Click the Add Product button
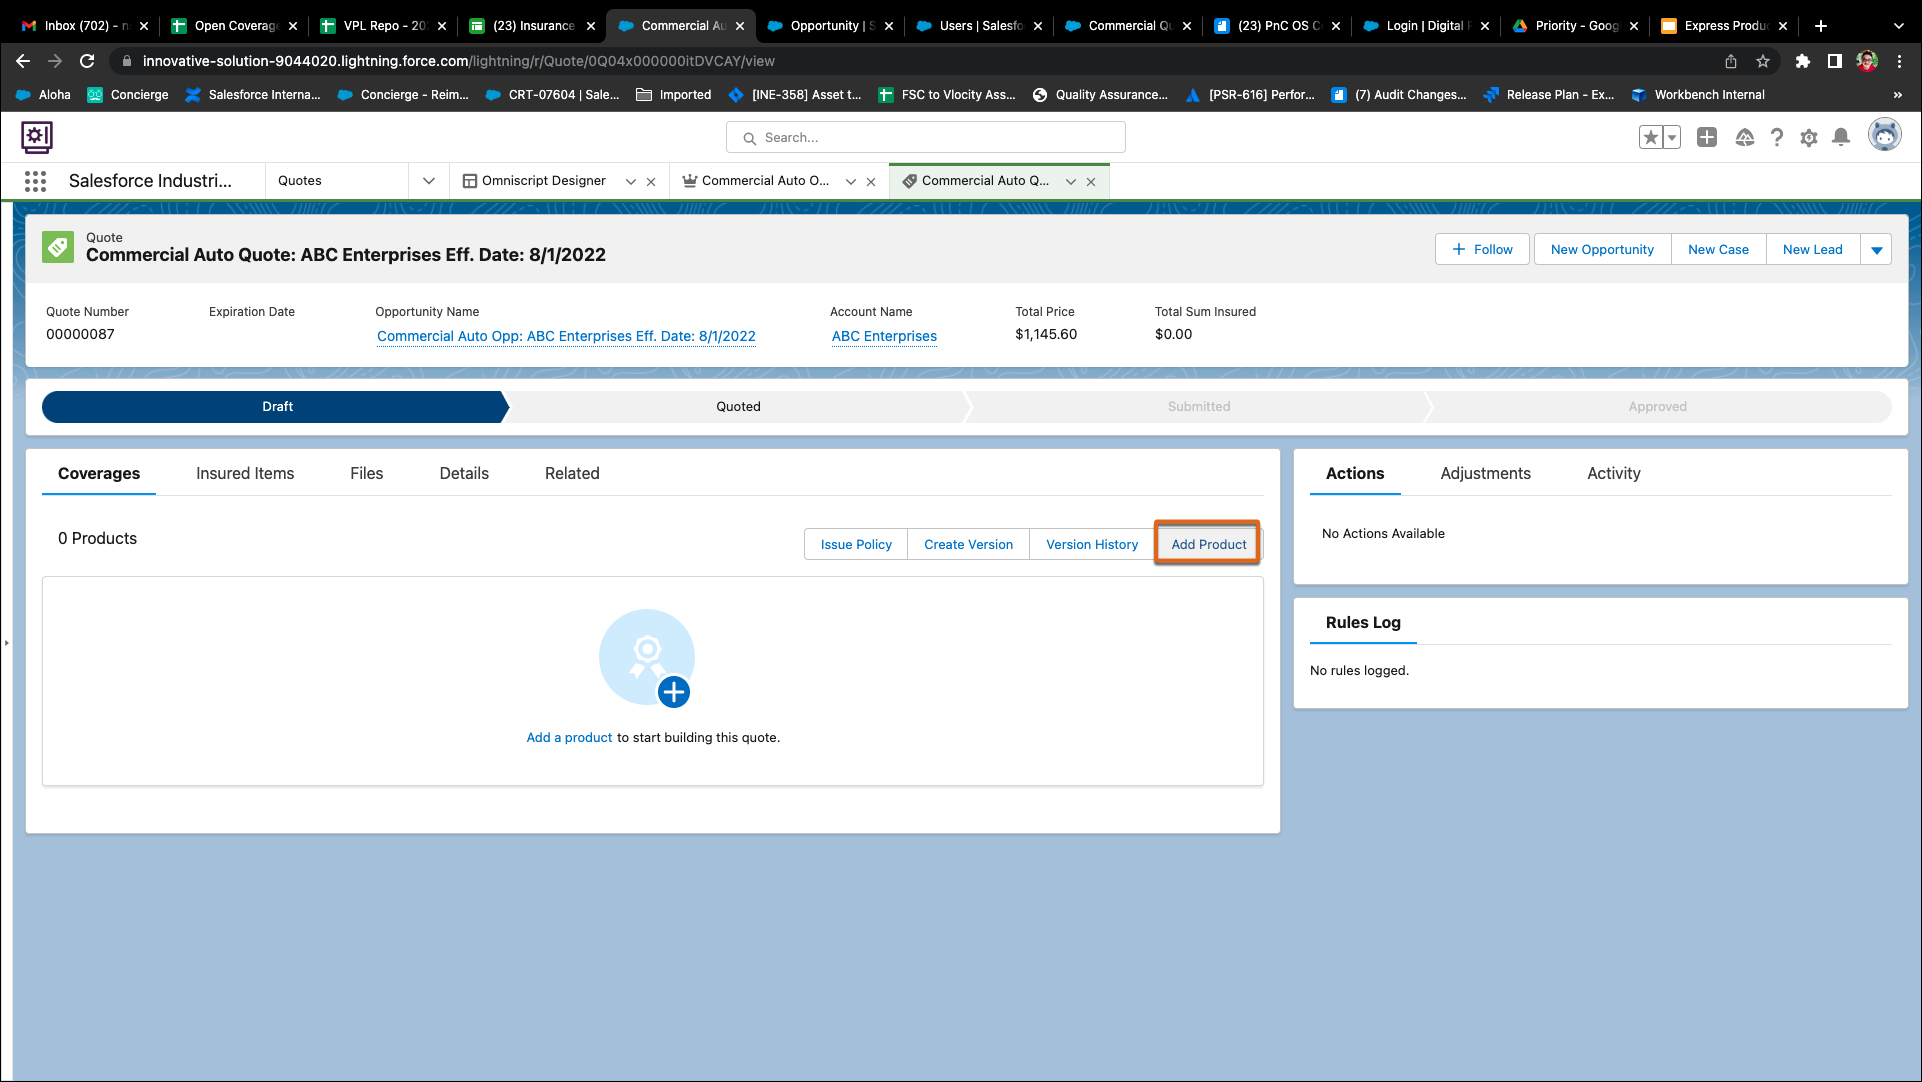Viewport: 1922px width, 1082px height. (1208, 545)
